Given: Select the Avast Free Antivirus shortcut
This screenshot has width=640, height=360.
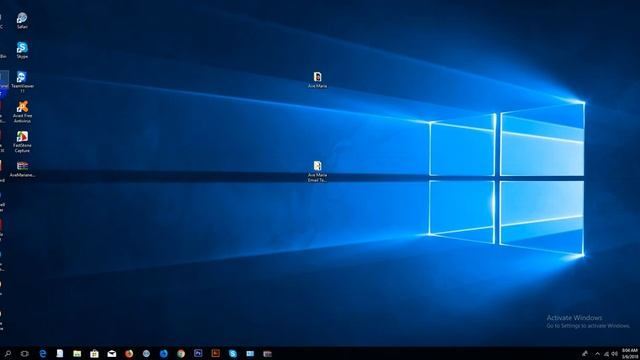Looking at the screenshot, I should (22, 112).
